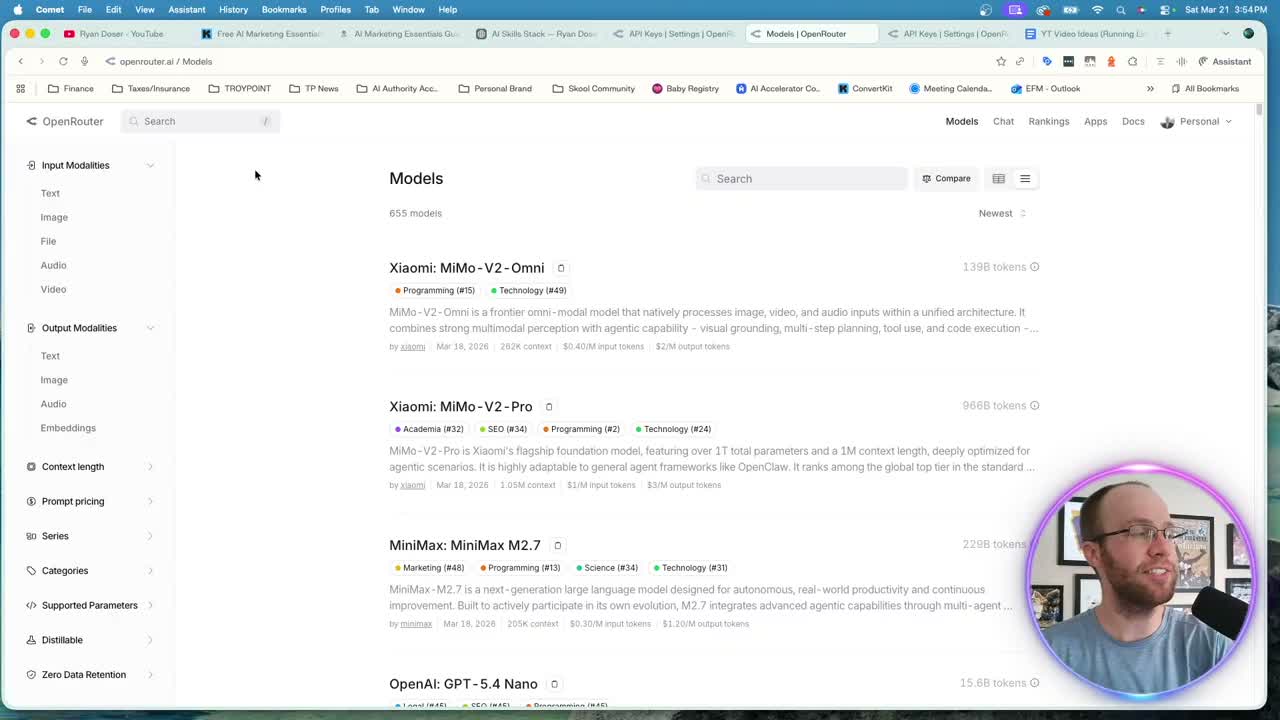This screenshot has height=720, width=1280.
Task: Expand the Prompt pricing filter
Action: point(90,501)
